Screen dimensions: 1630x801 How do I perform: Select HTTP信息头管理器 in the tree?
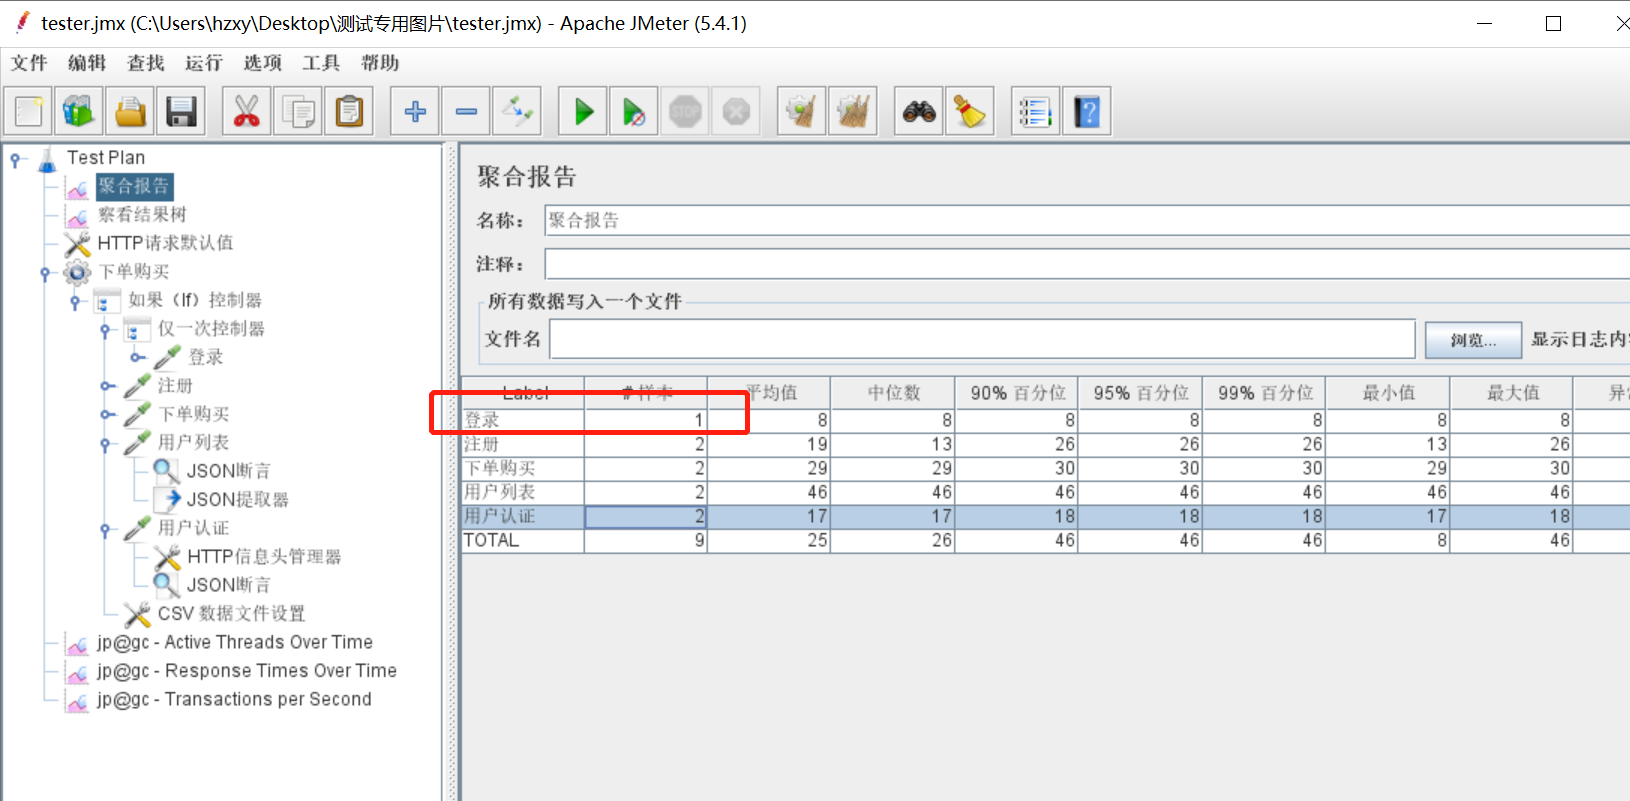(x=264, y=557)
